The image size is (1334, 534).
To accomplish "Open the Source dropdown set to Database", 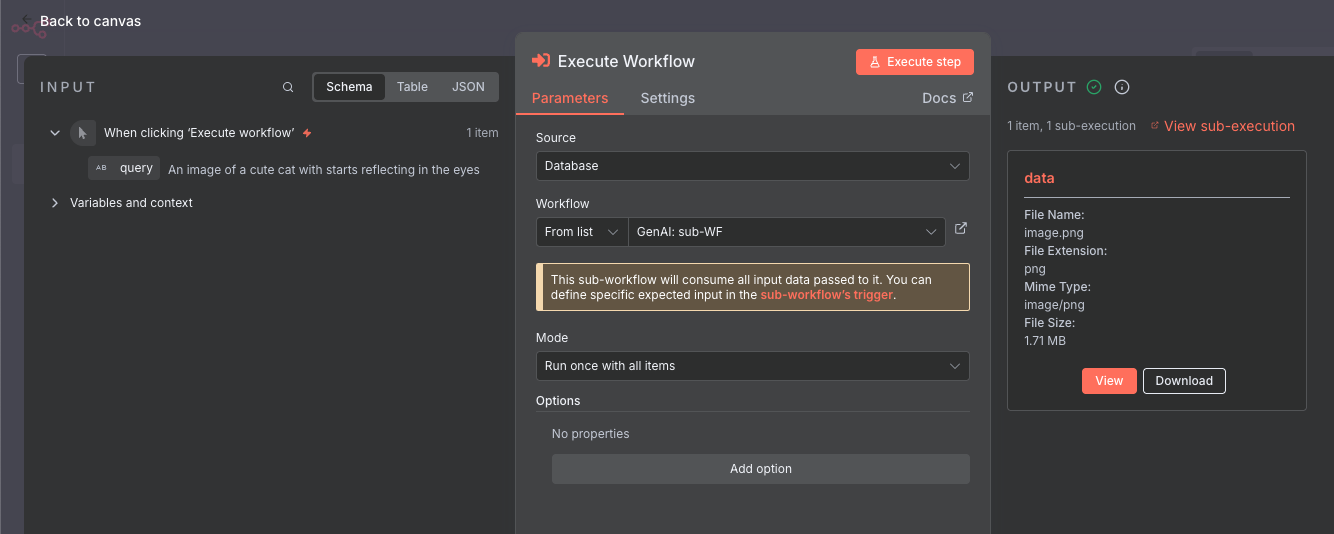I will point(752,166).
